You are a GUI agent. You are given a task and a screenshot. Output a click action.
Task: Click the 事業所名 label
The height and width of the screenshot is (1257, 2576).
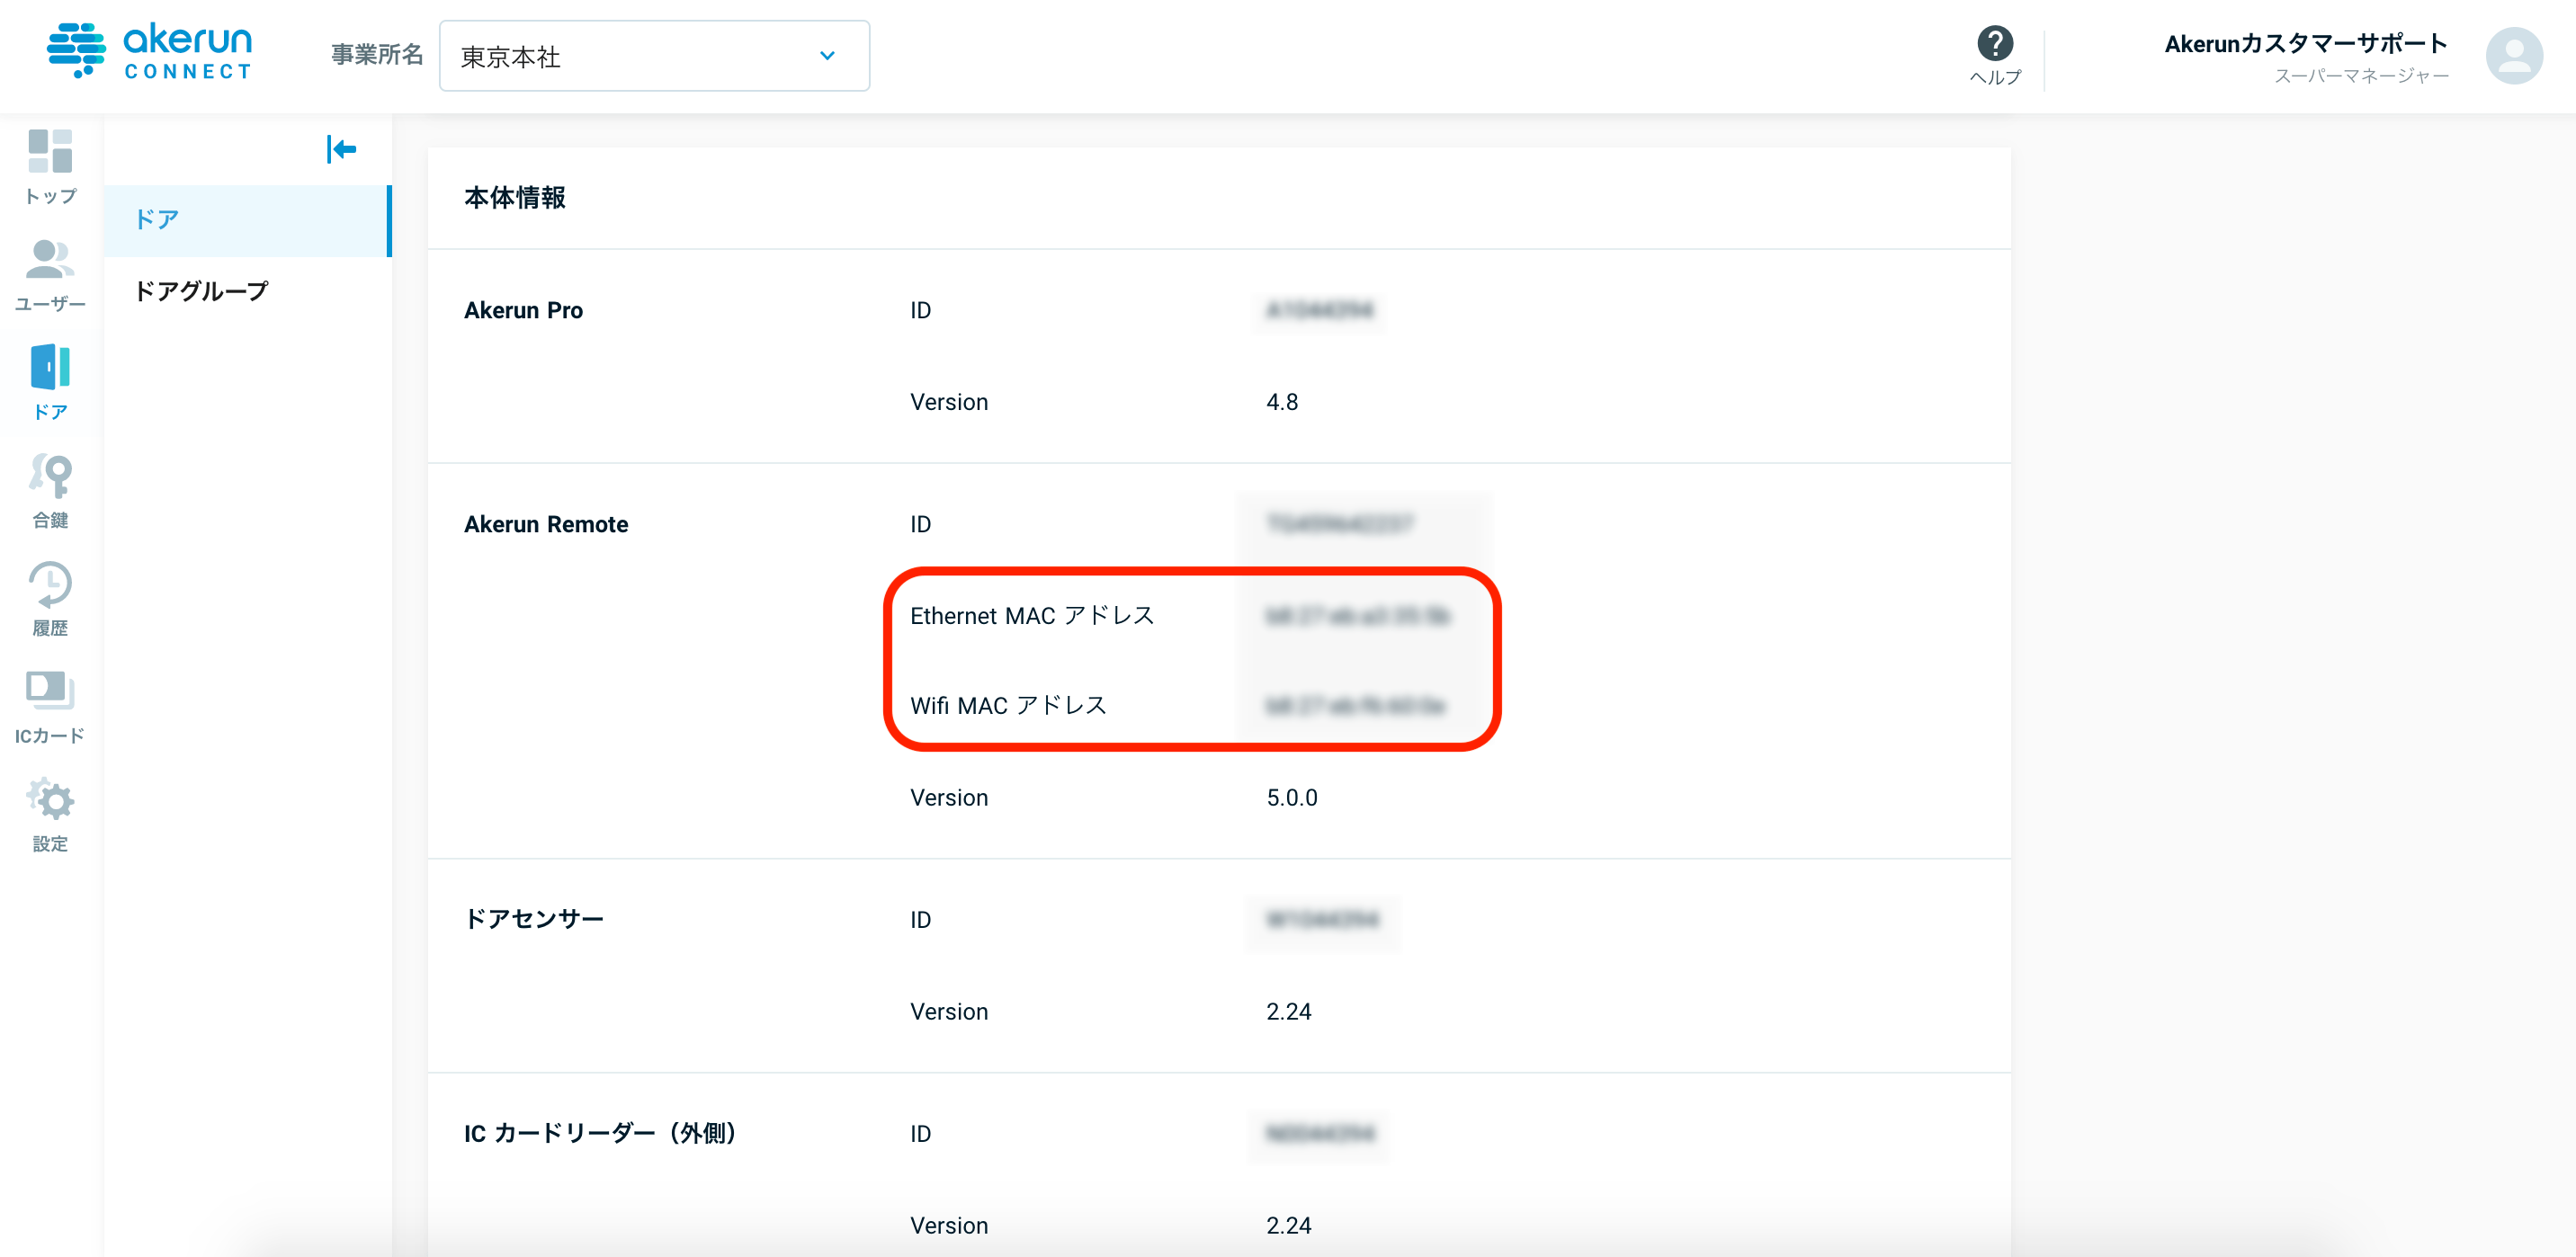tap(378, 55)
